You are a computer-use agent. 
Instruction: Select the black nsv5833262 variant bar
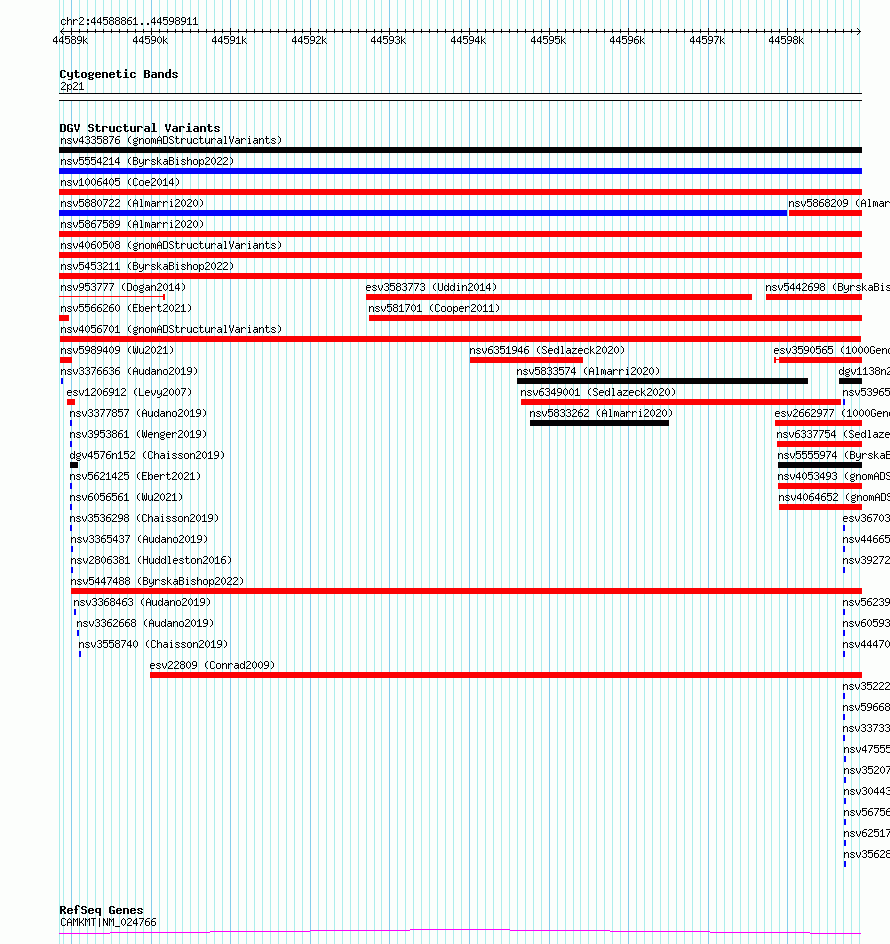tap(599, 423)
